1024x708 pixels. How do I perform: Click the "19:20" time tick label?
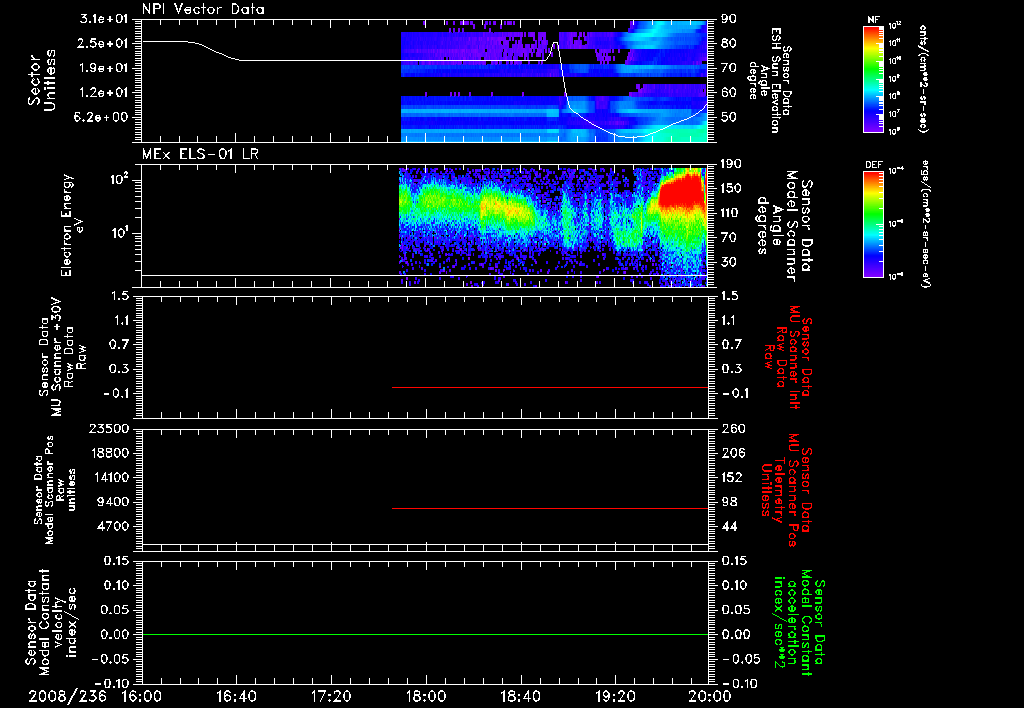tap(615, 696)
